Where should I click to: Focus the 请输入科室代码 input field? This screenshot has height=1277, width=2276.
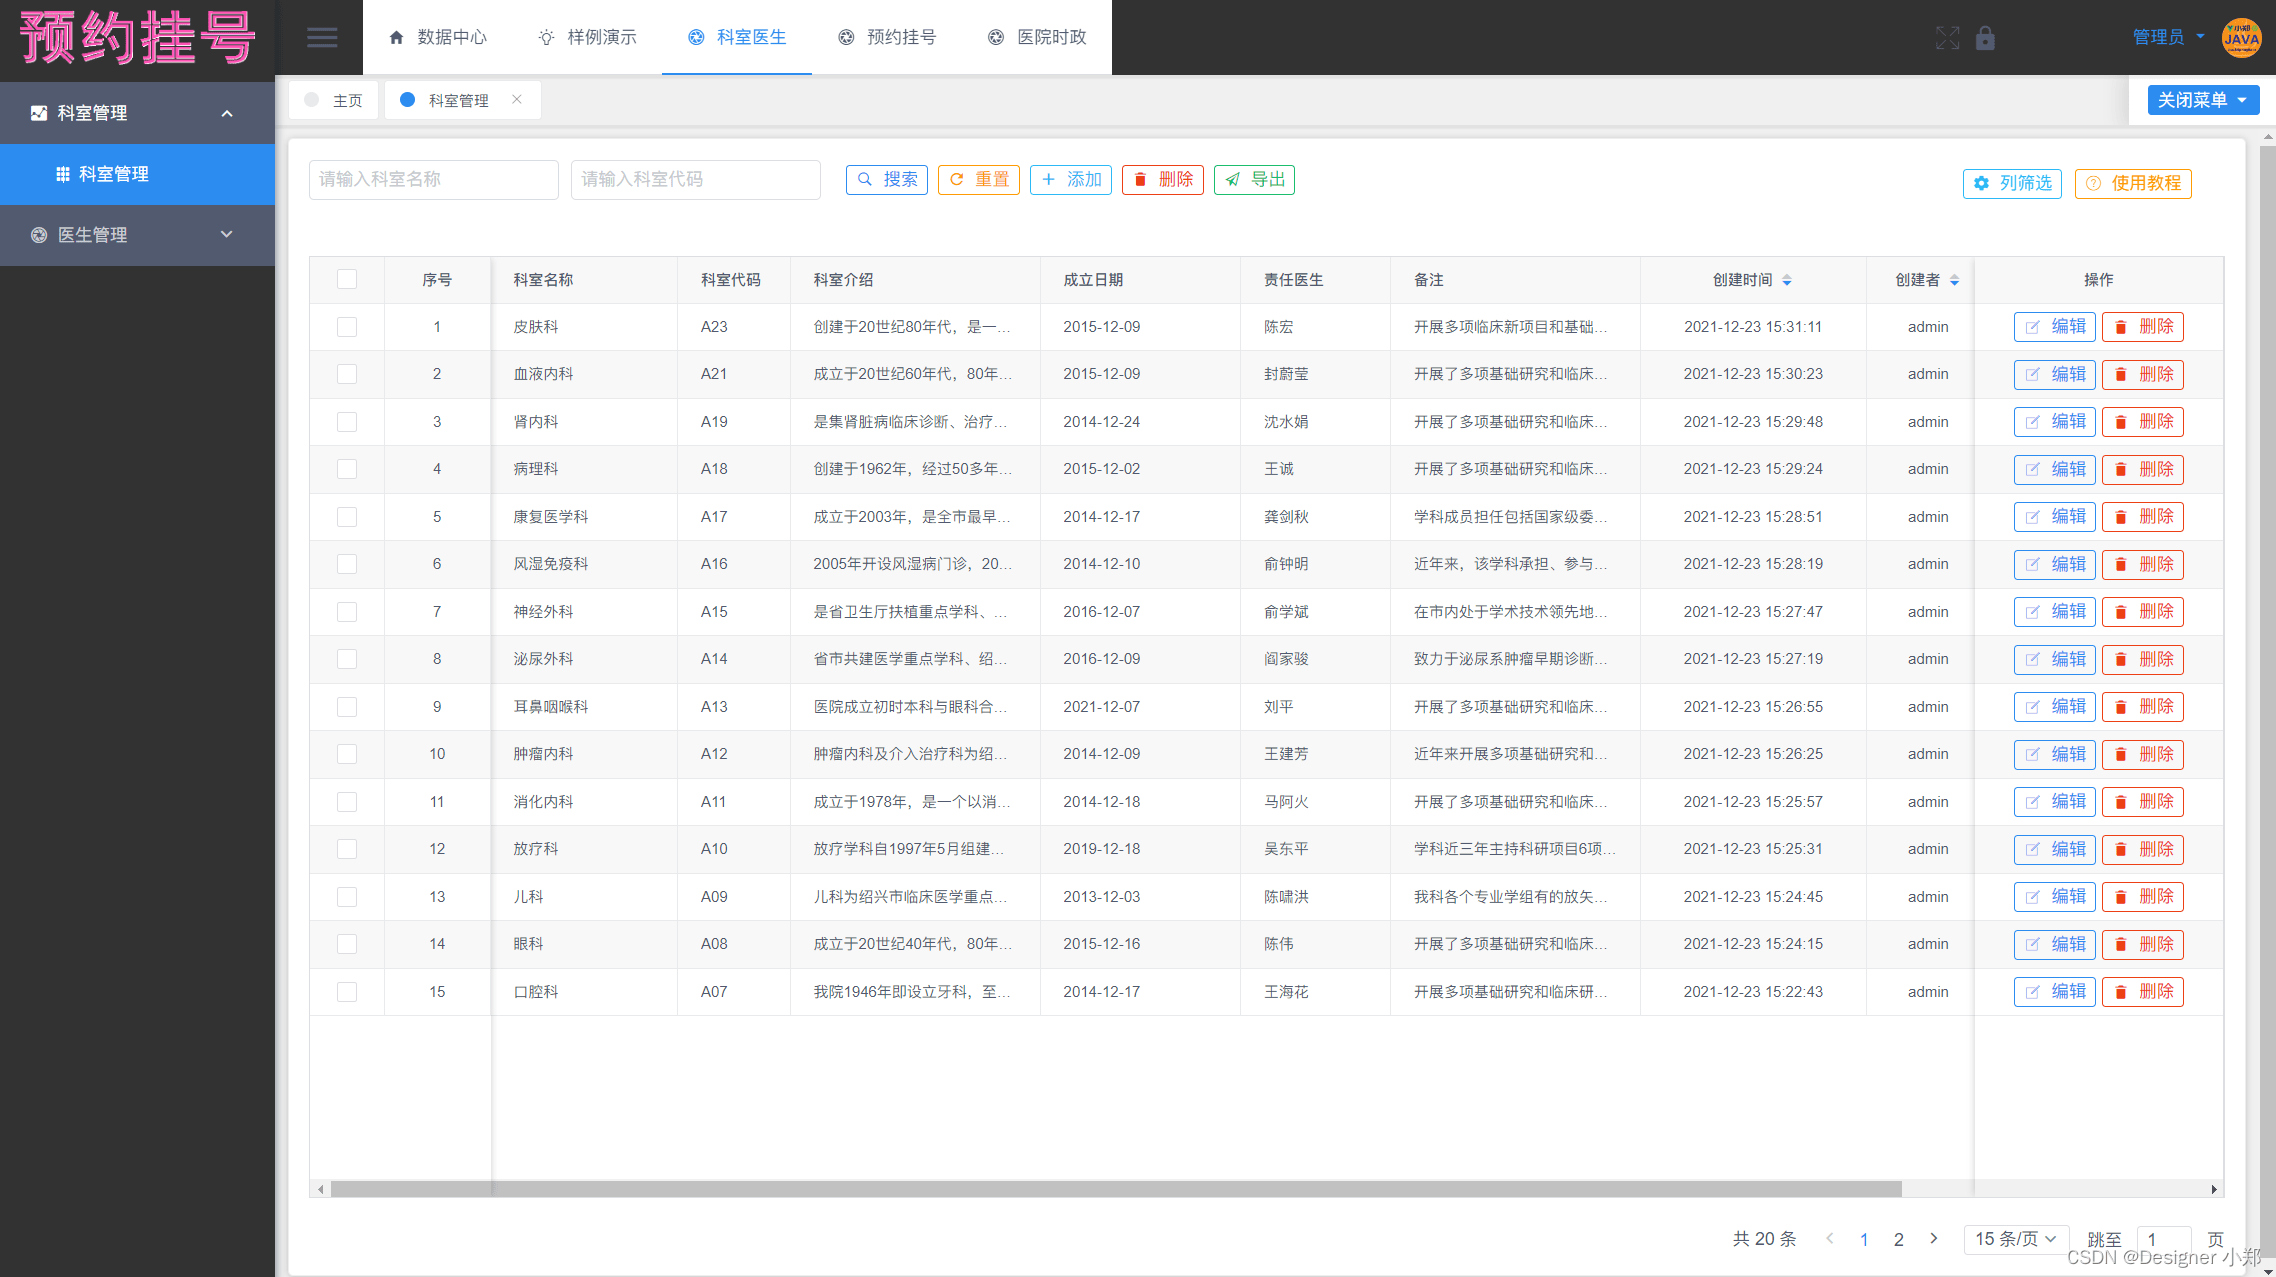(x=696, y=180)
